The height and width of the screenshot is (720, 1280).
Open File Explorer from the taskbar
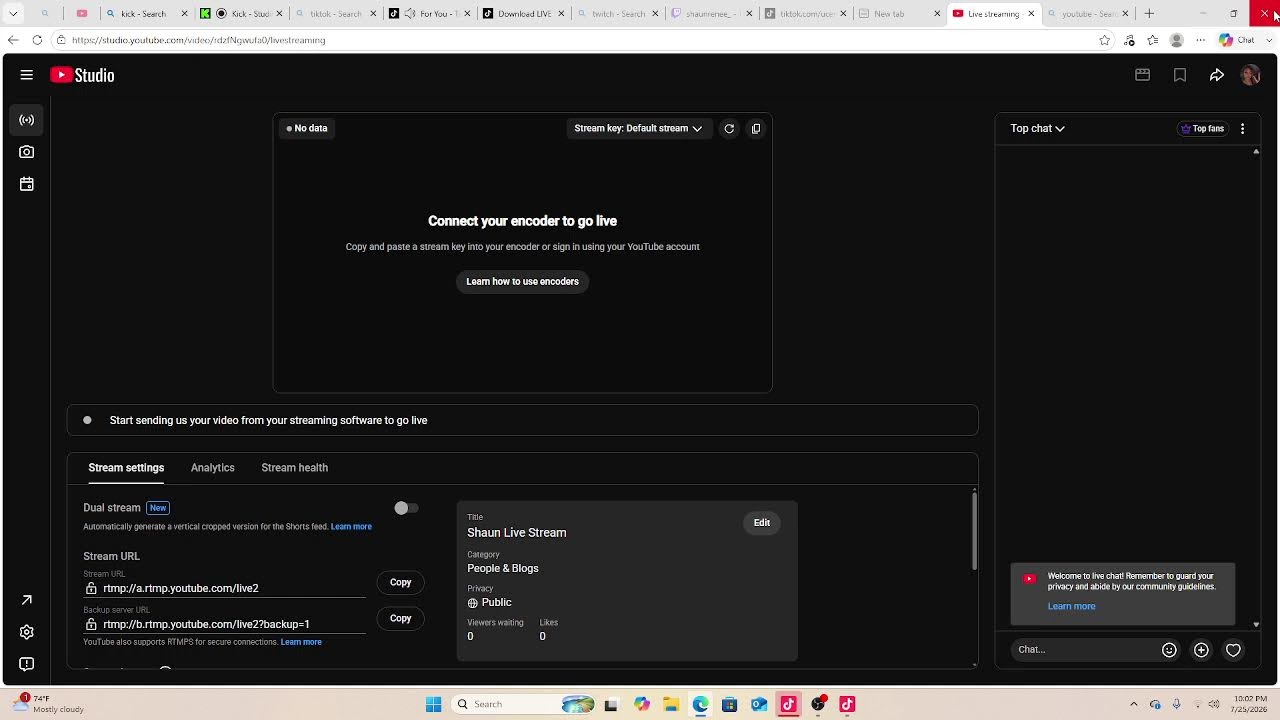click(x=671, y=704)
